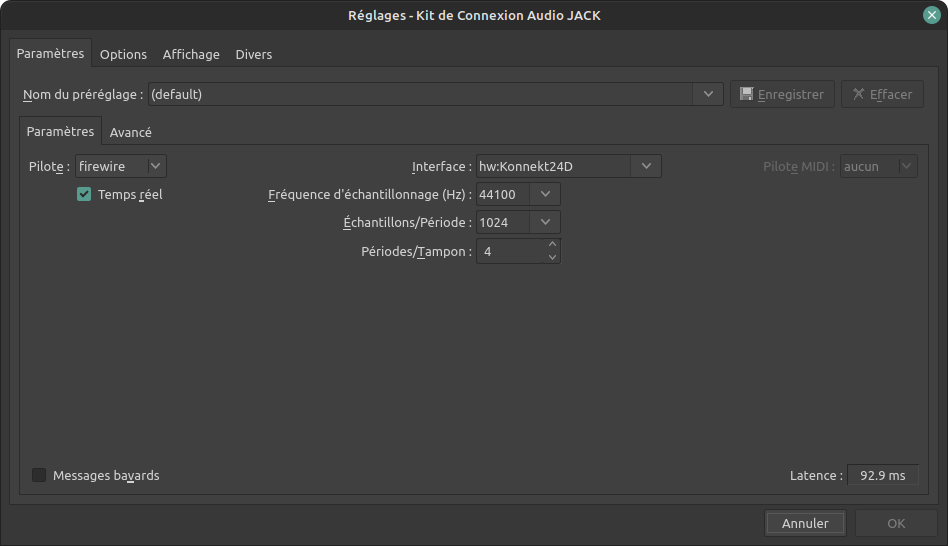Open the Fréquence d'échantillonnage dropdown
The width and height of the screenshot is (948, 546).
[x=545, y=194]
